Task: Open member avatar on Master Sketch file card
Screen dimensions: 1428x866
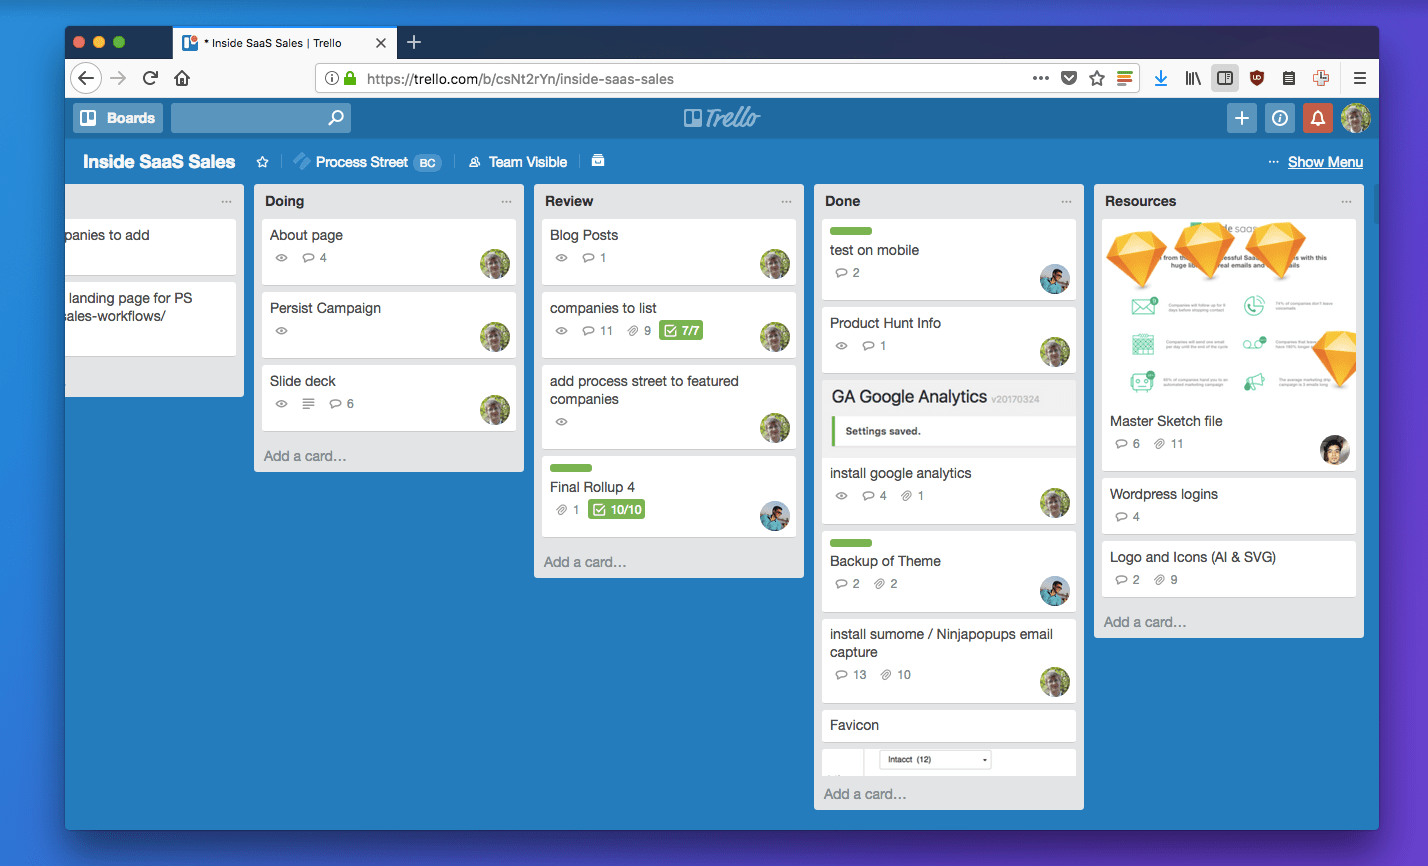Action: click(x=1335, y=450)
